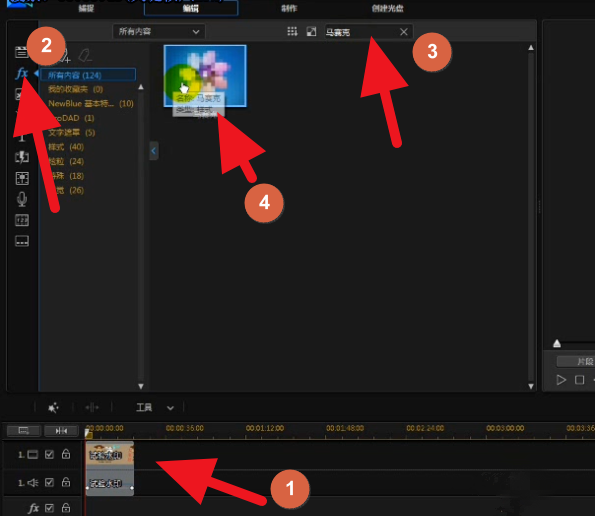Screen dimensions: 595x516
Task: Open the Chapter Room icon
Action: coord(22,220)
